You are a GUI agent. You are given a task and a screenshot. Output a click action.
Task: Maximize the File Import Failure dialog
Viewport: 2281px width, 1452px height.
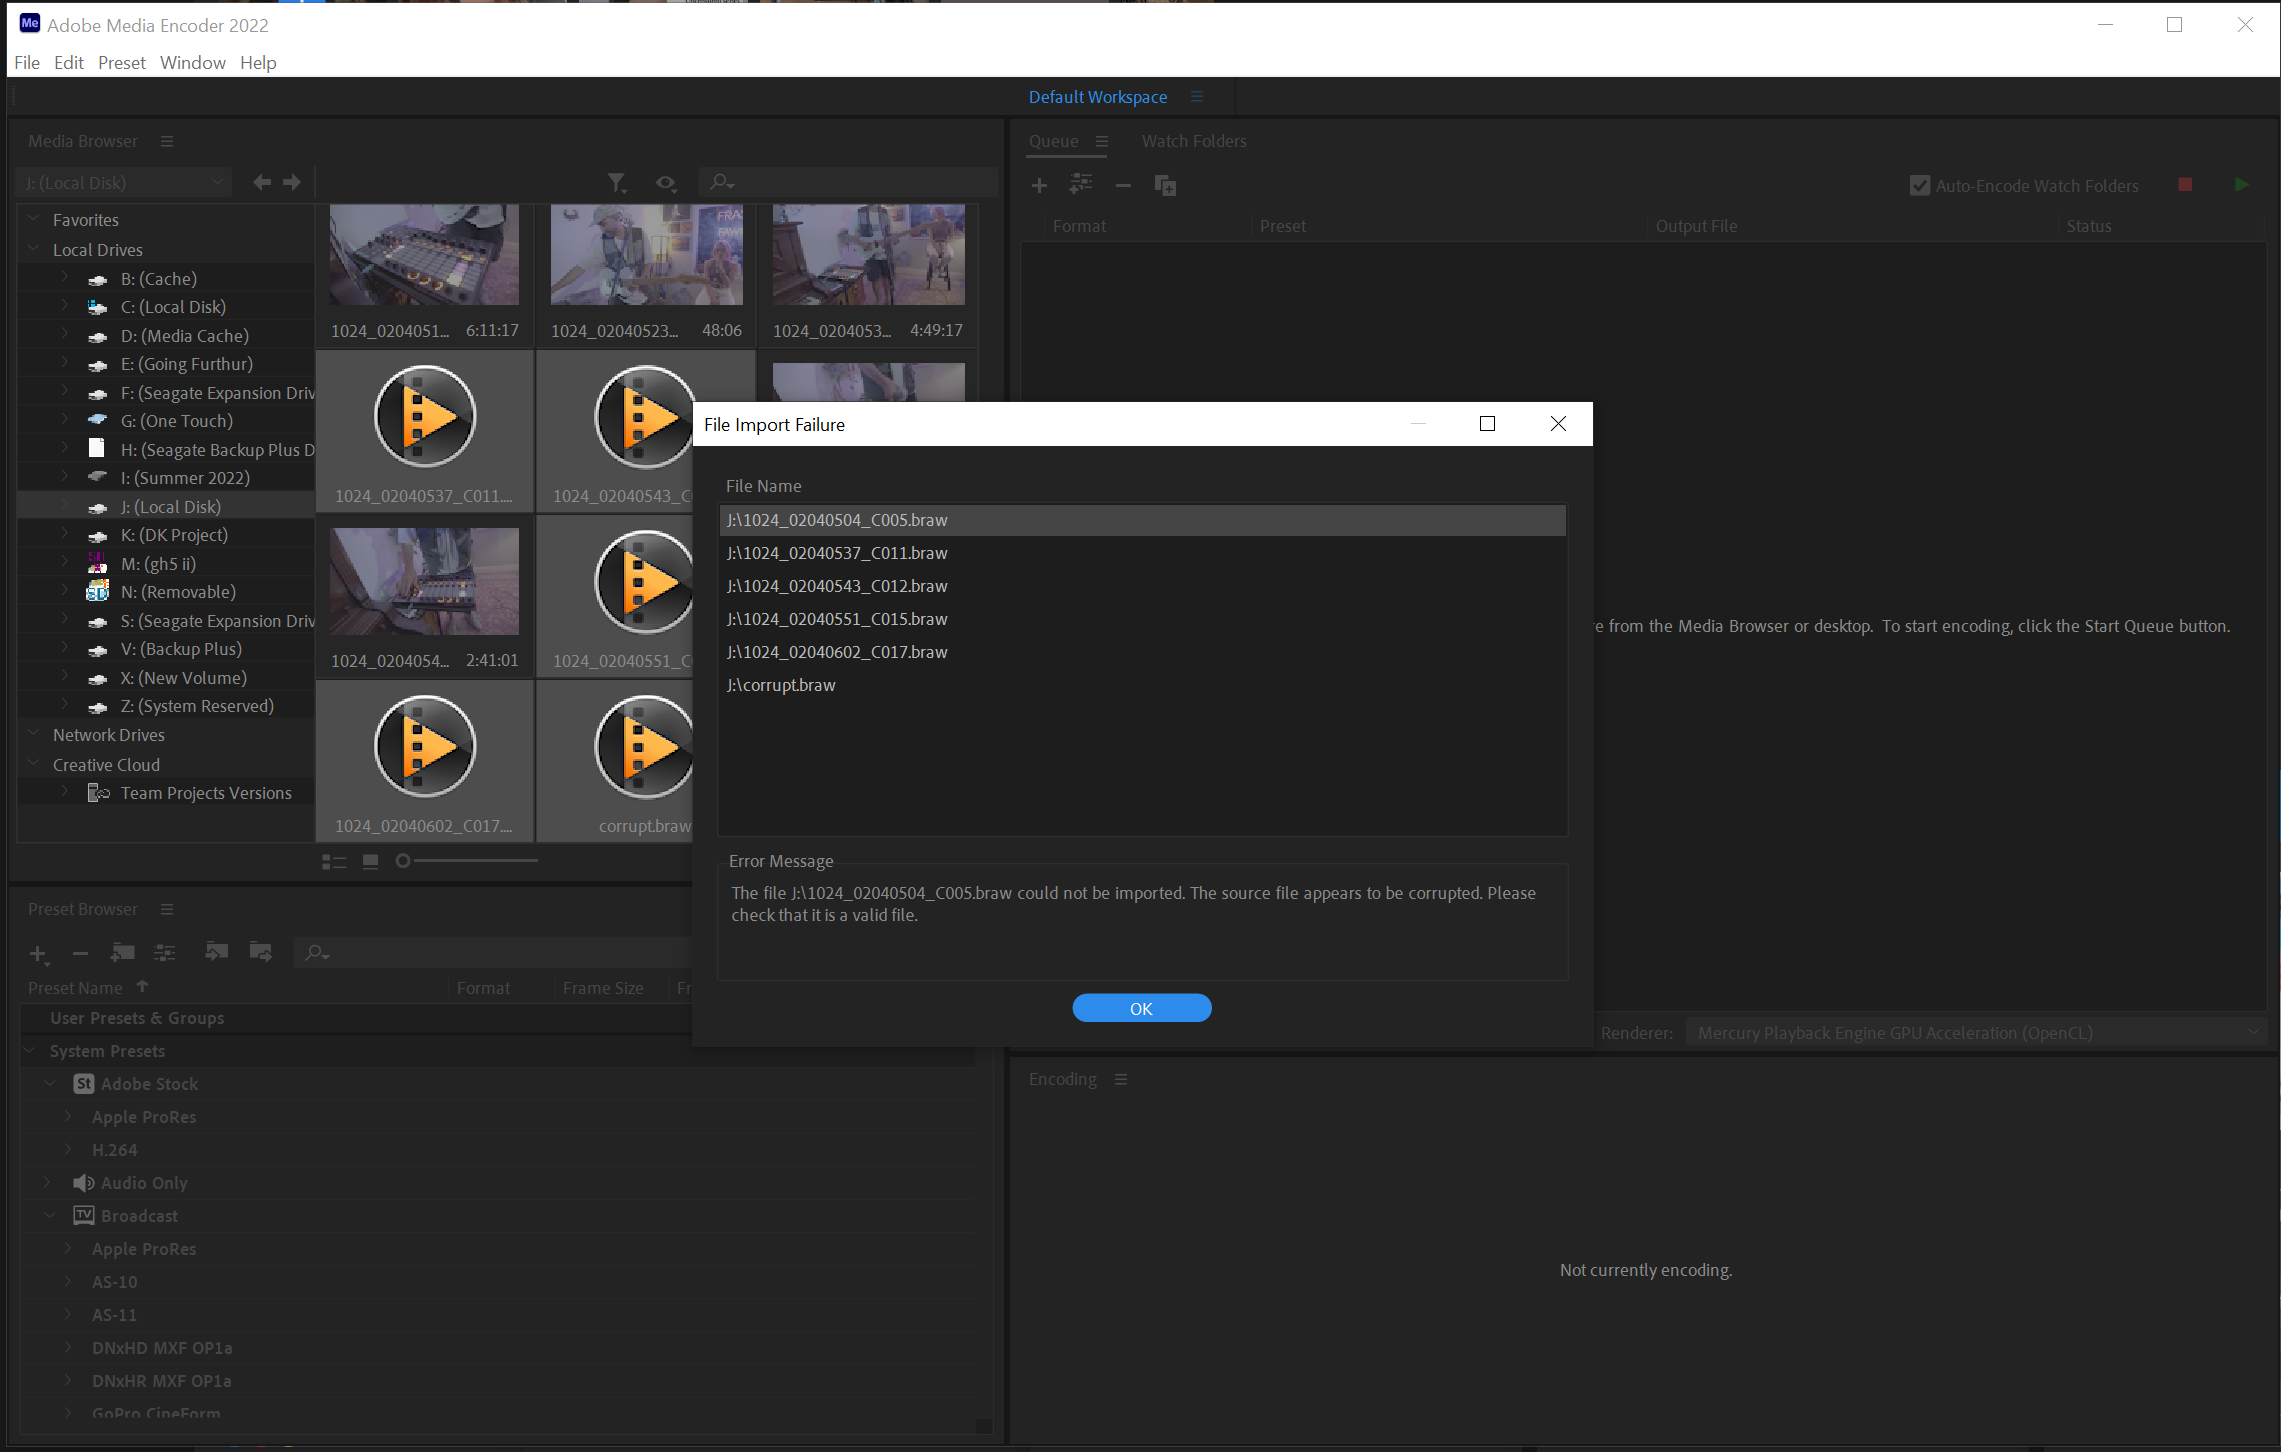pos(1487,424)
